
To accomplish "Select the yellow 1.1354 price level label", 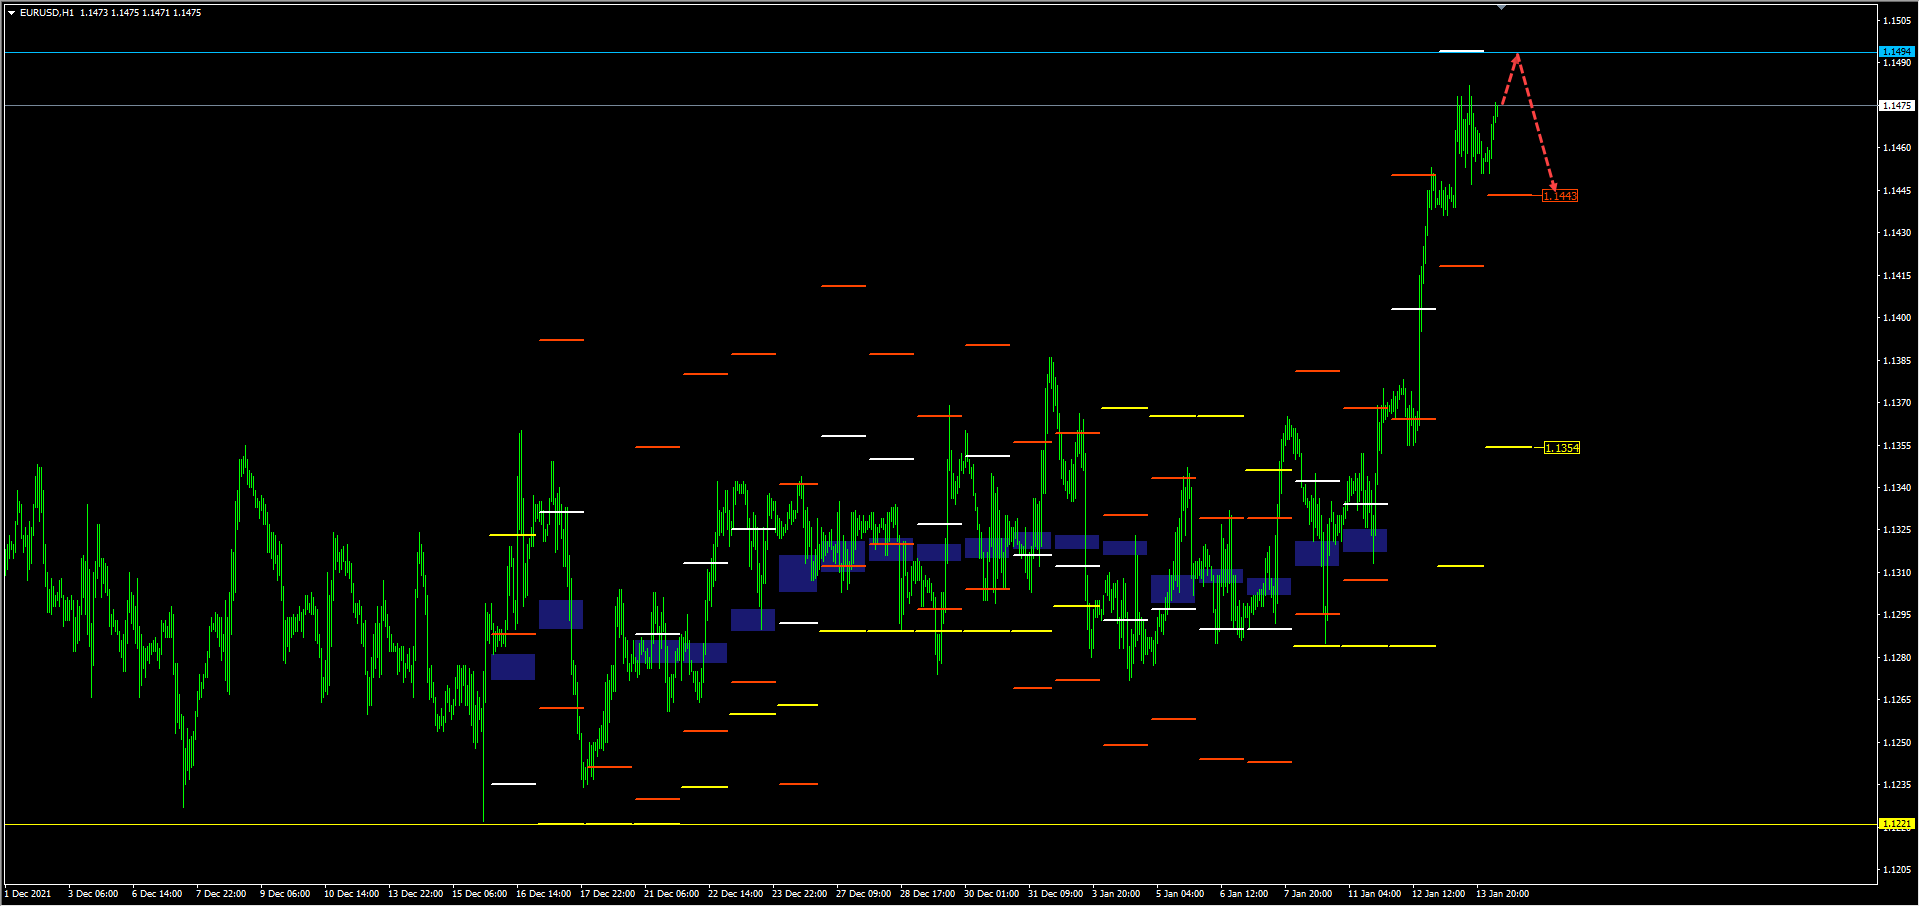I will 1562,448.
